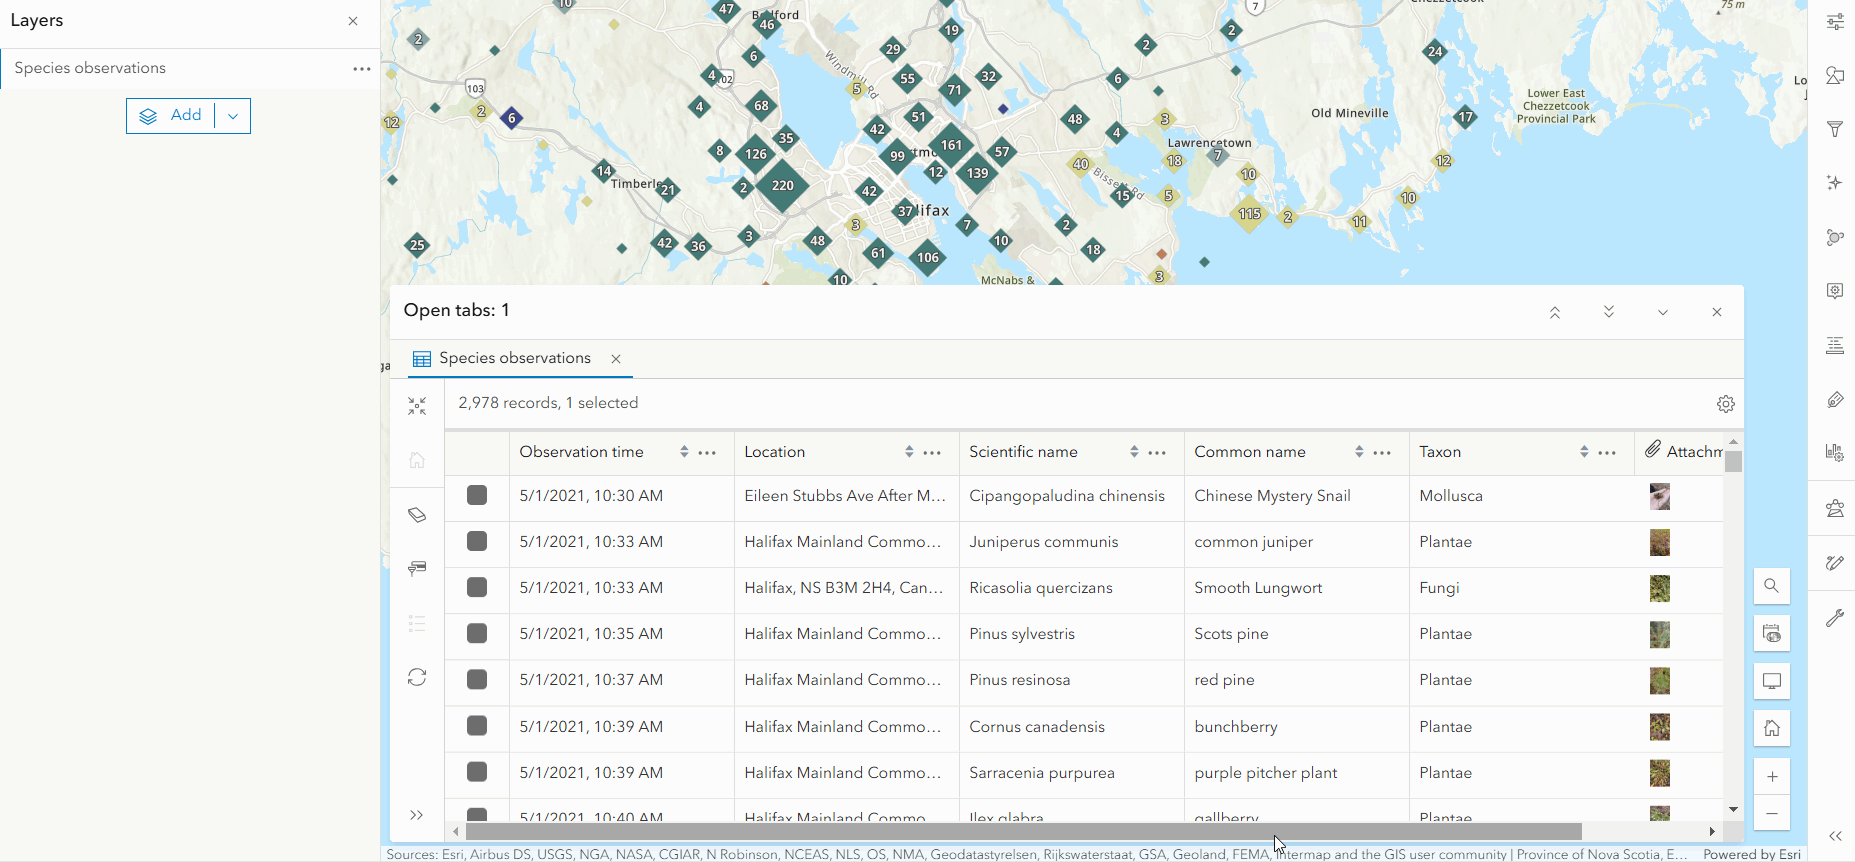Open the Scientific name column options menu
1855x862 pixels.
1157,453
